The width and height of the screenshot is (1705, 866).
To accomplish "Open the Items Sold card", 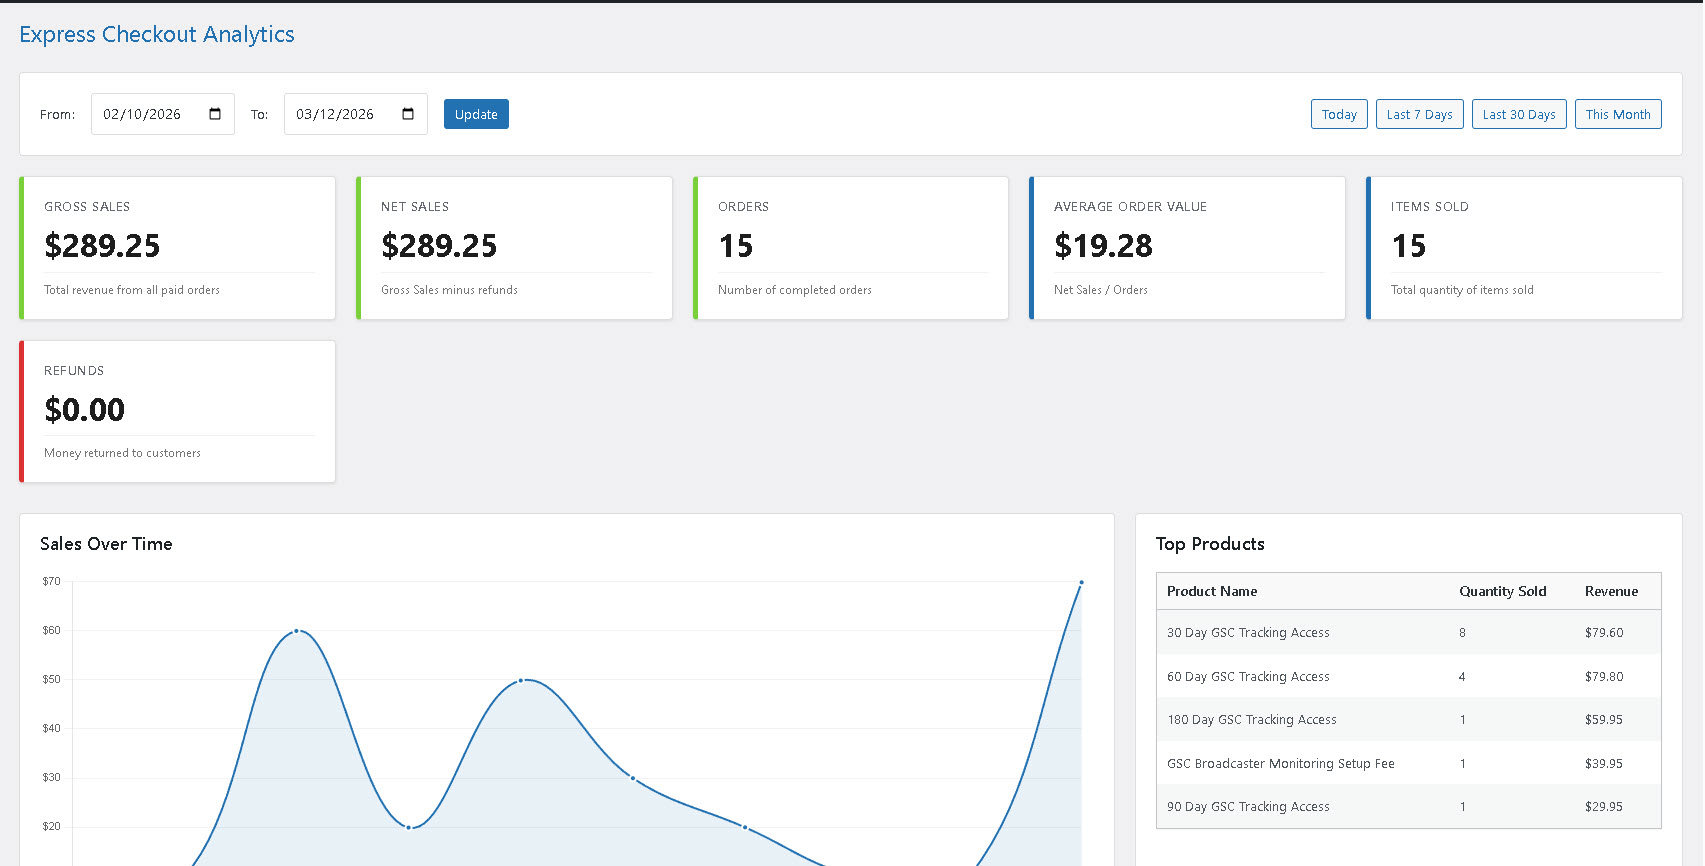I will tap(1525, 248).
